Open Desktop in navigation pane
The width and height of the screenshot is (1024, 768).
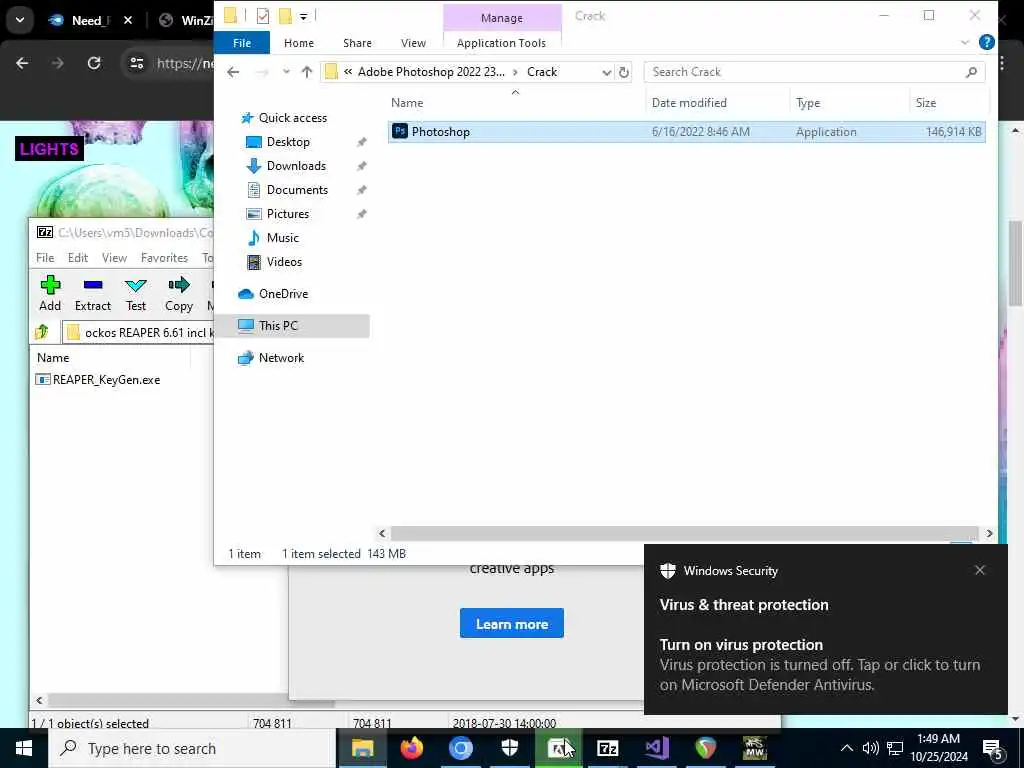point(287,142)
